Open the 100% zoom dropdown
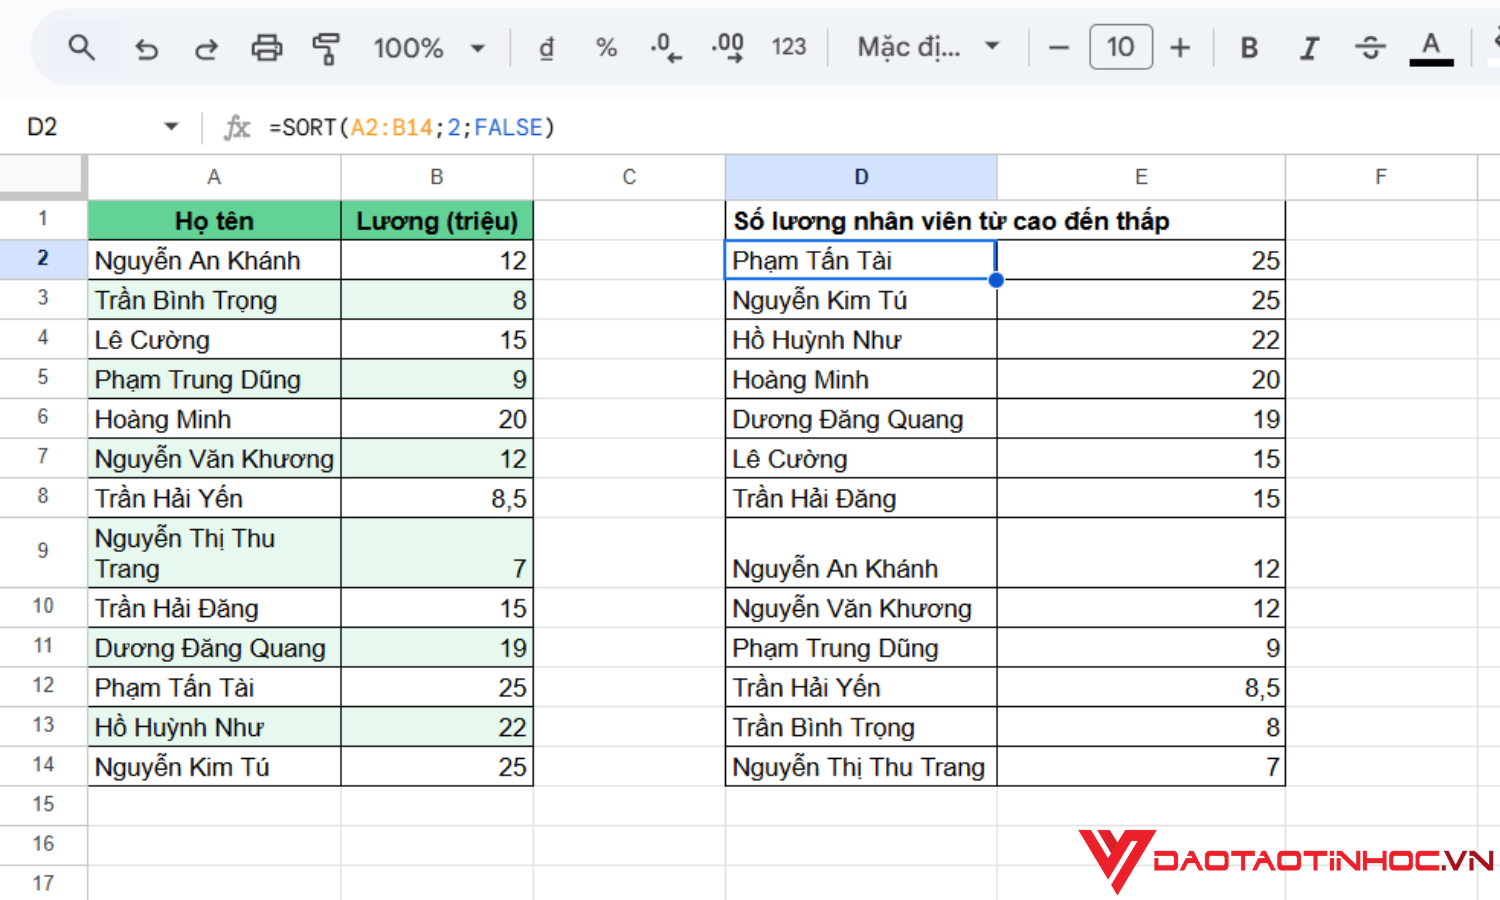The image size is (1500, 900). pos(428,48)
